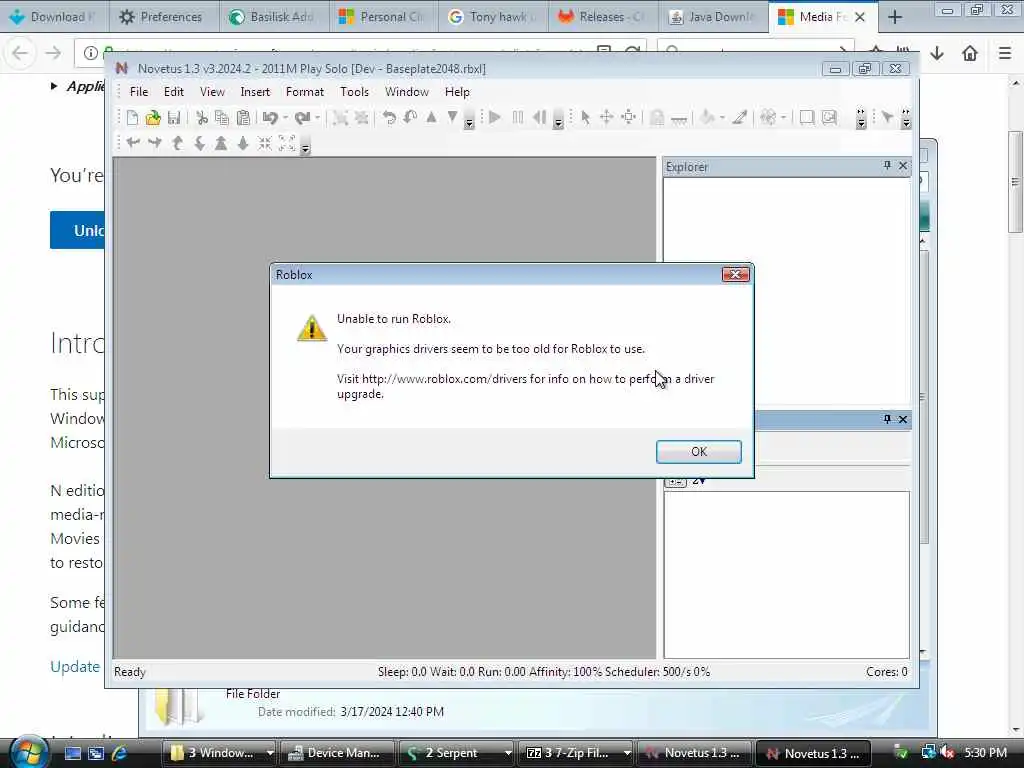The image size is (1024, 768).
Task: Click OK in the Roblox error dialog
Action: (699, 452)
